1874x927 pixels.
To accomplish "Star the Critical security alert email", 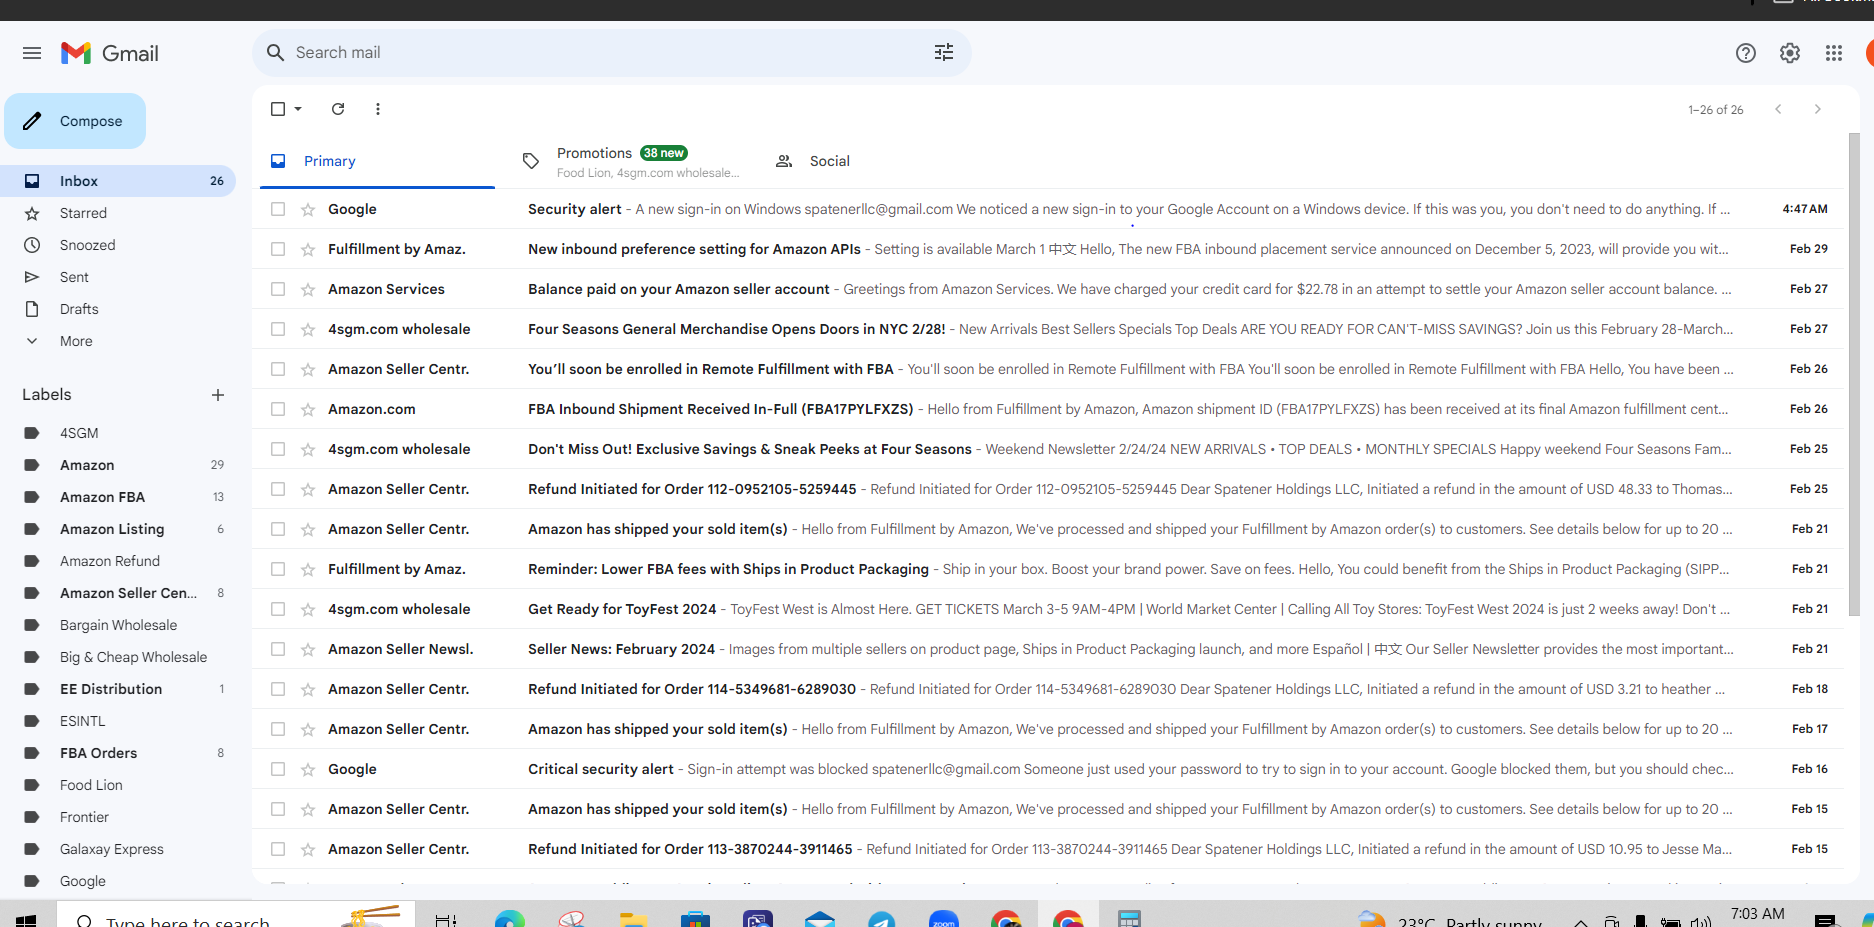I will click(308, 770).
